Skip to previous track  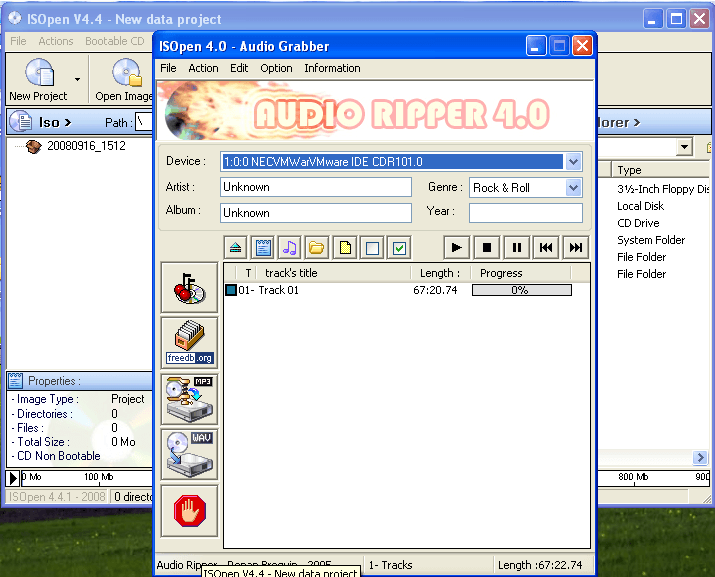coord(546,248)
